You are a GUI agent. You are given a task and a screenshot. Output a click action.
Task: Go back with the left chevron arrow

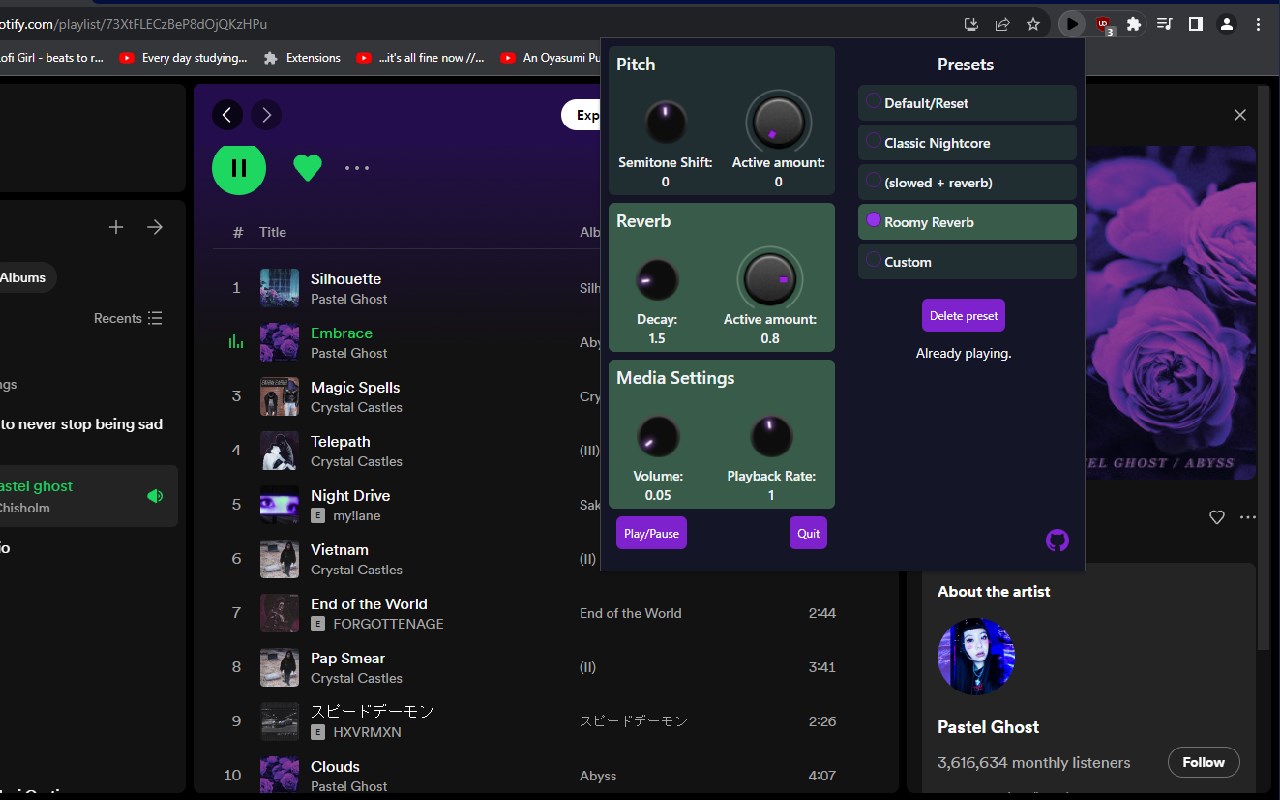227,115
